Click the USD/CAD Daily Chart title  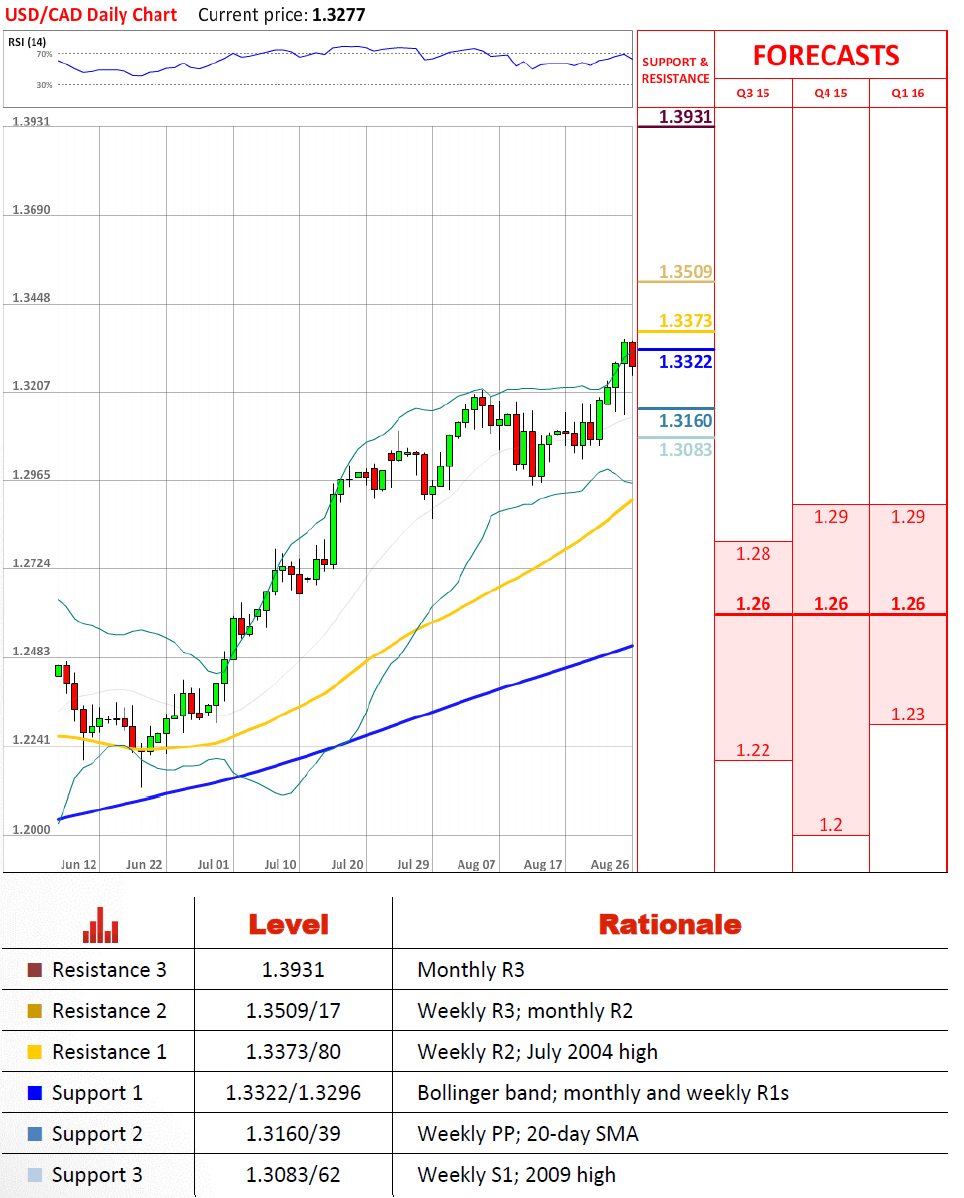point(92,15)
